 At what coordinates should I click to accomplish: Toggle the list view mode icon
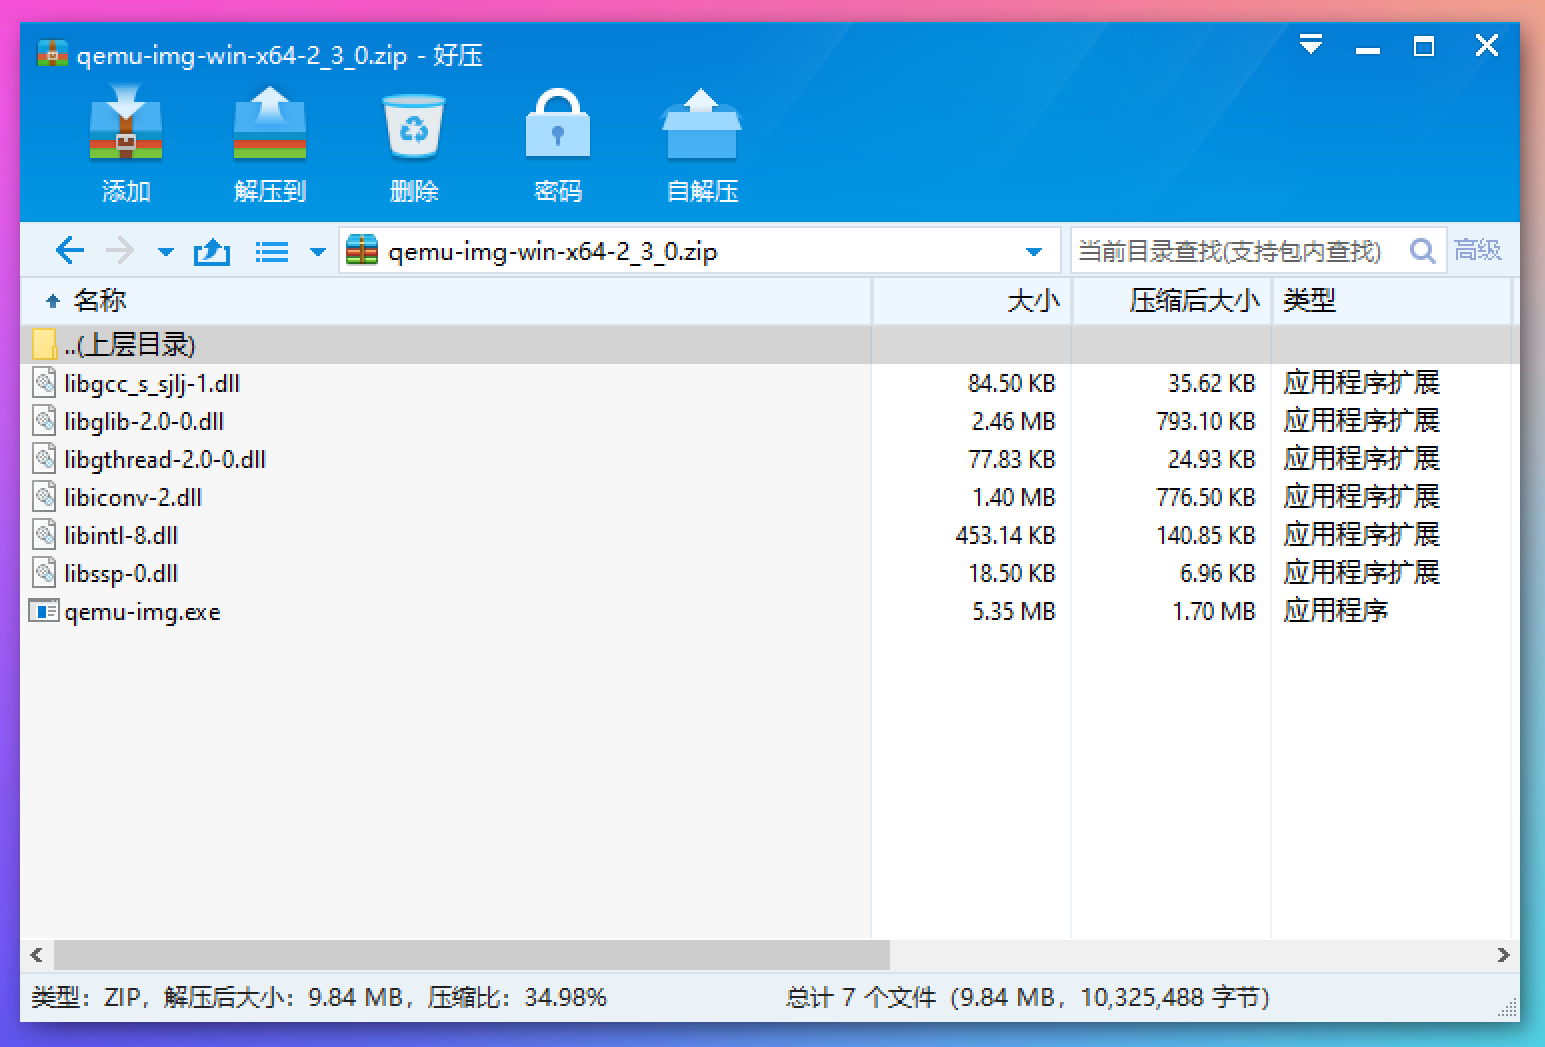[271, 251]
